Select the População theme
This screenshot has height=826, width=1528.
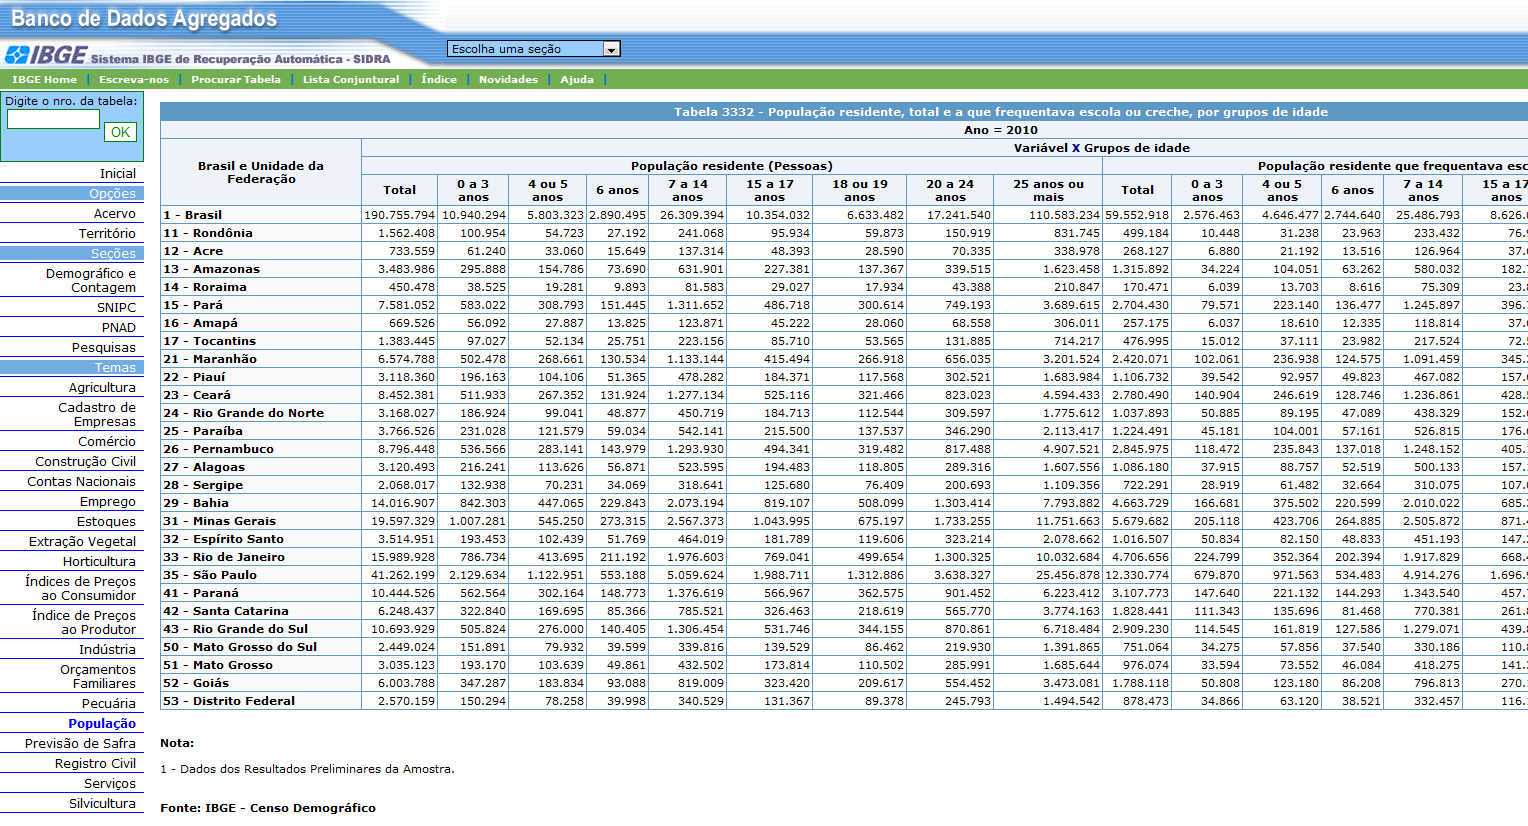click(102, 723)
